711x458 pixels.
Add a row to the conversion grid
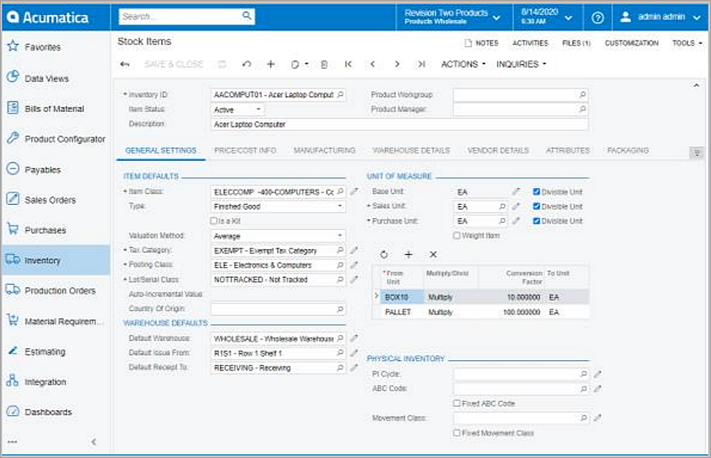point(408,255)
